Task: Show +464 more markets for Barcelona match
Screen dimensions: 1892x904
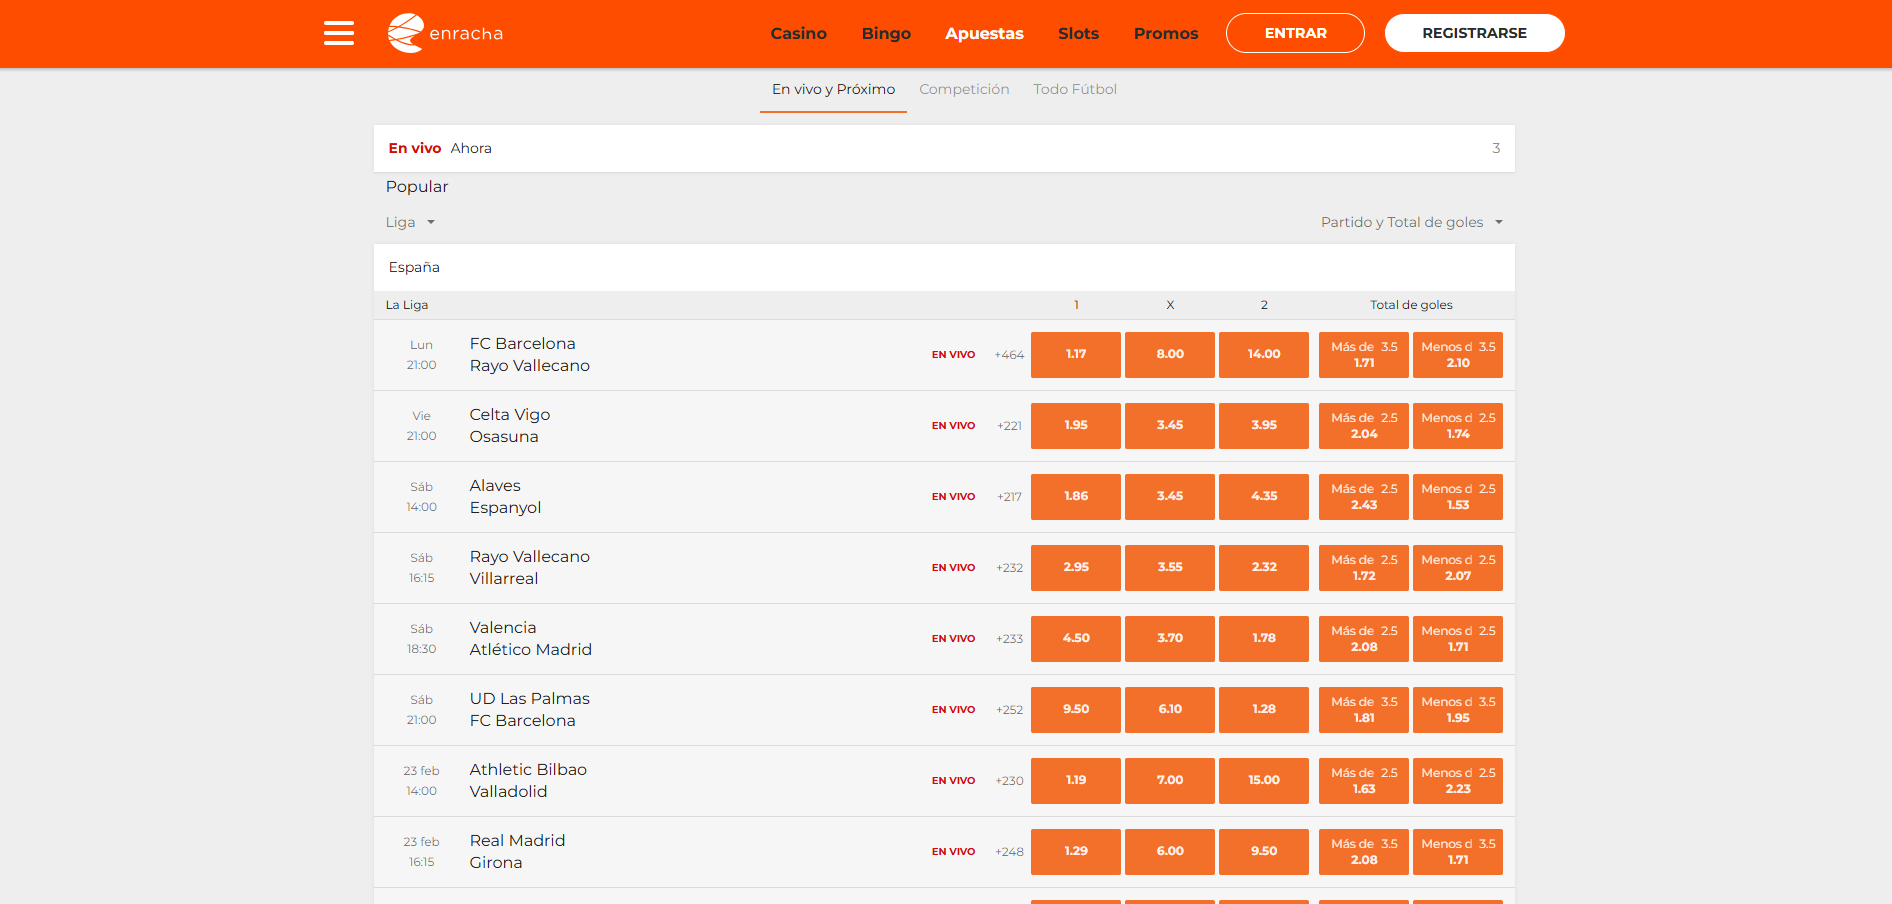Action: click(1009, 355)
